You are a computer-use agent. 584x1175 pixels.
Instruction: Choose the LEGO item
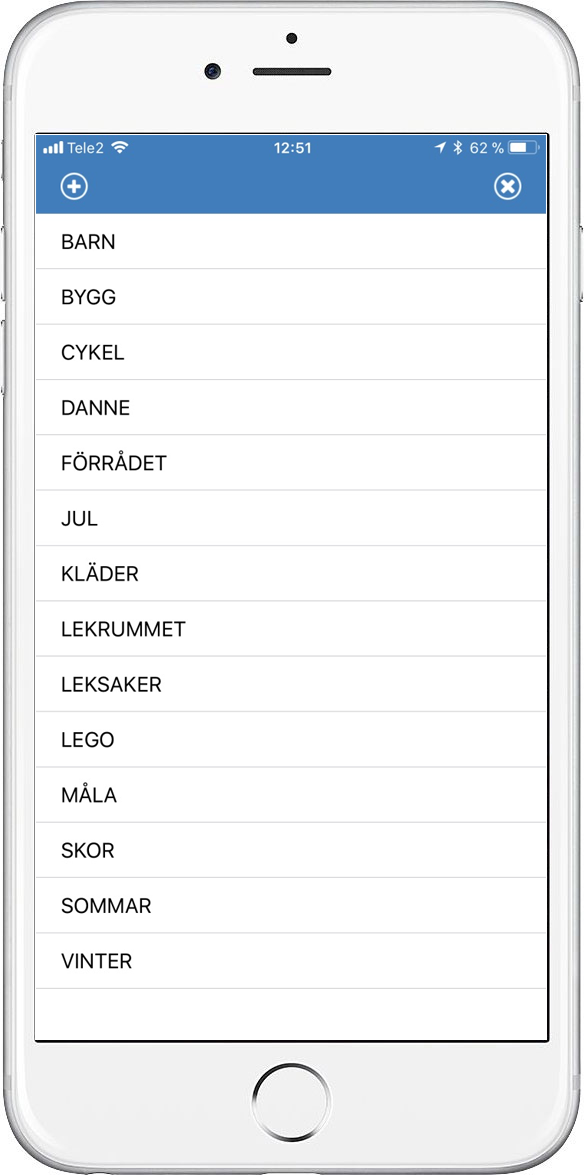point(292,740)
